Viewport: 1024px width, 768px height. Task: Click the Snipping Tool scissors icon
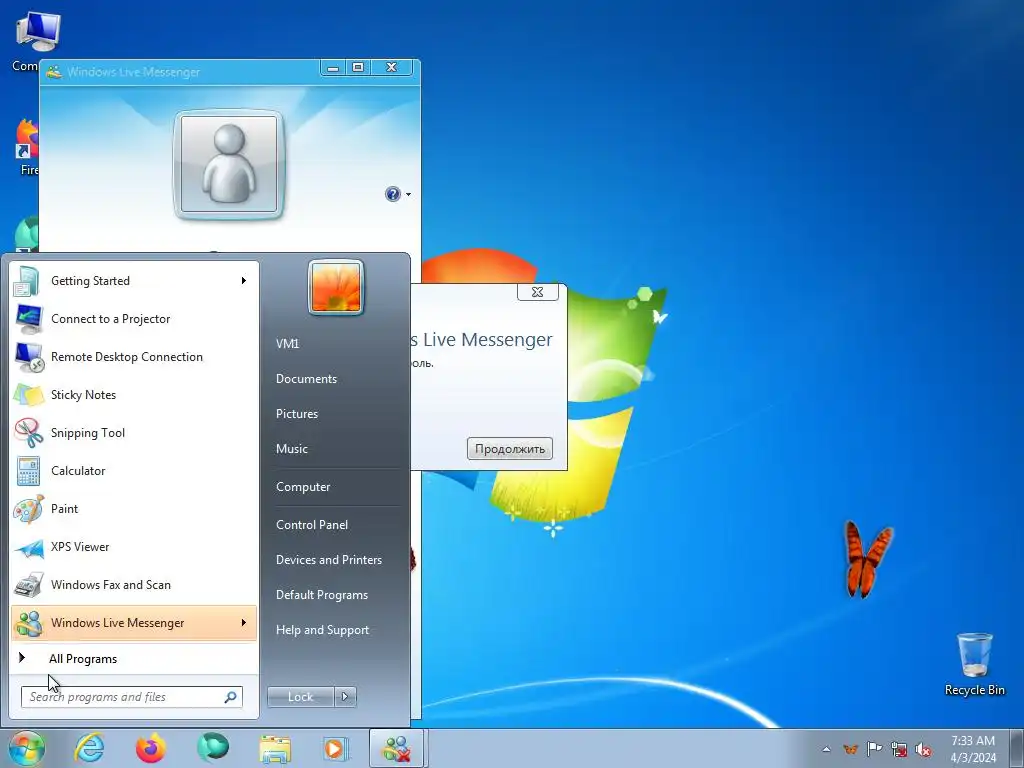[28, 433]
